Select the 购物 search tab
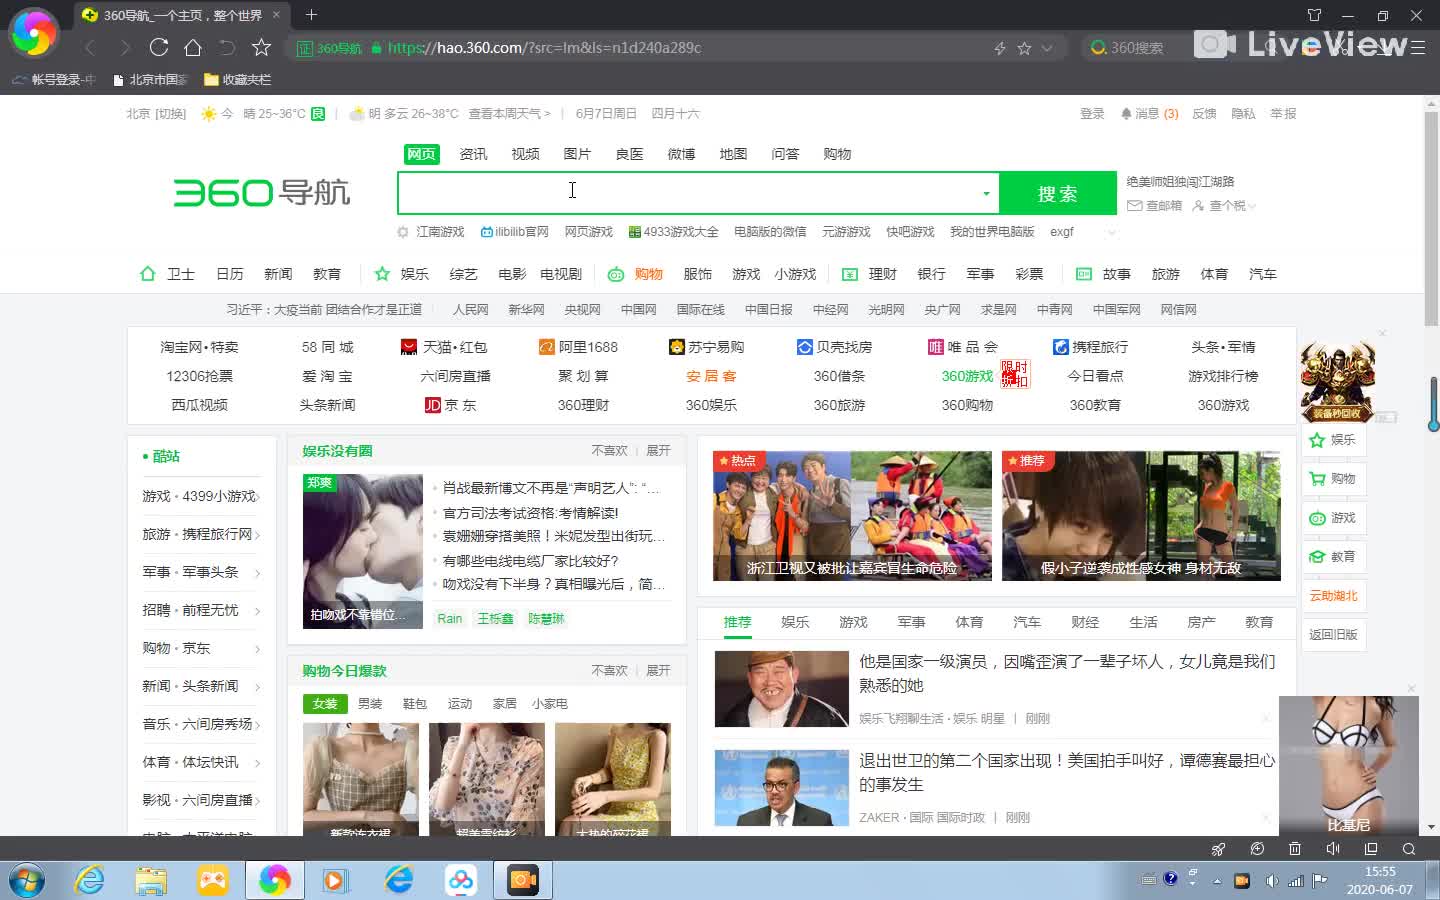 point(837,154)
